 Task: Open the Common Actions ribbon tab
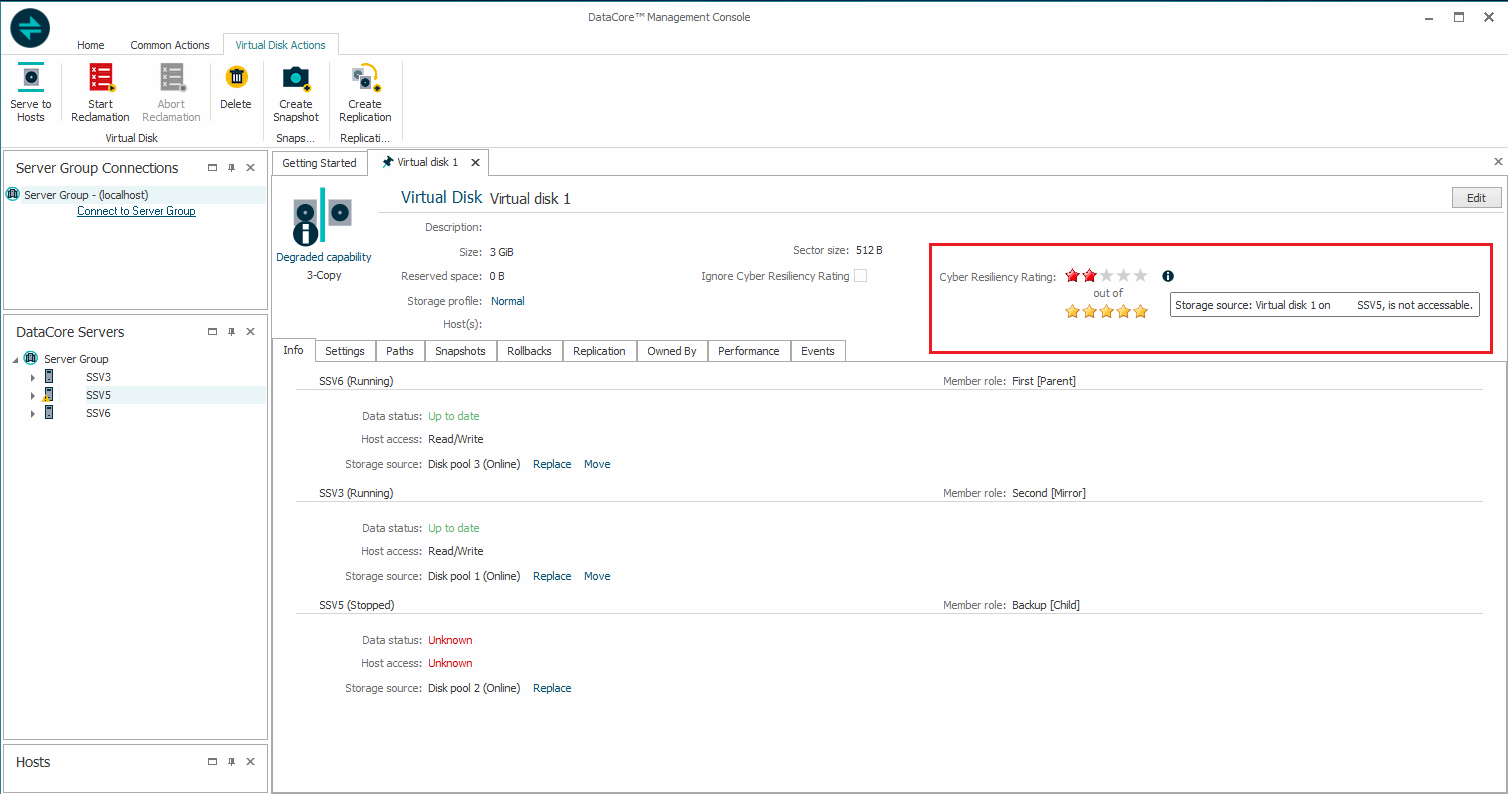170,45
